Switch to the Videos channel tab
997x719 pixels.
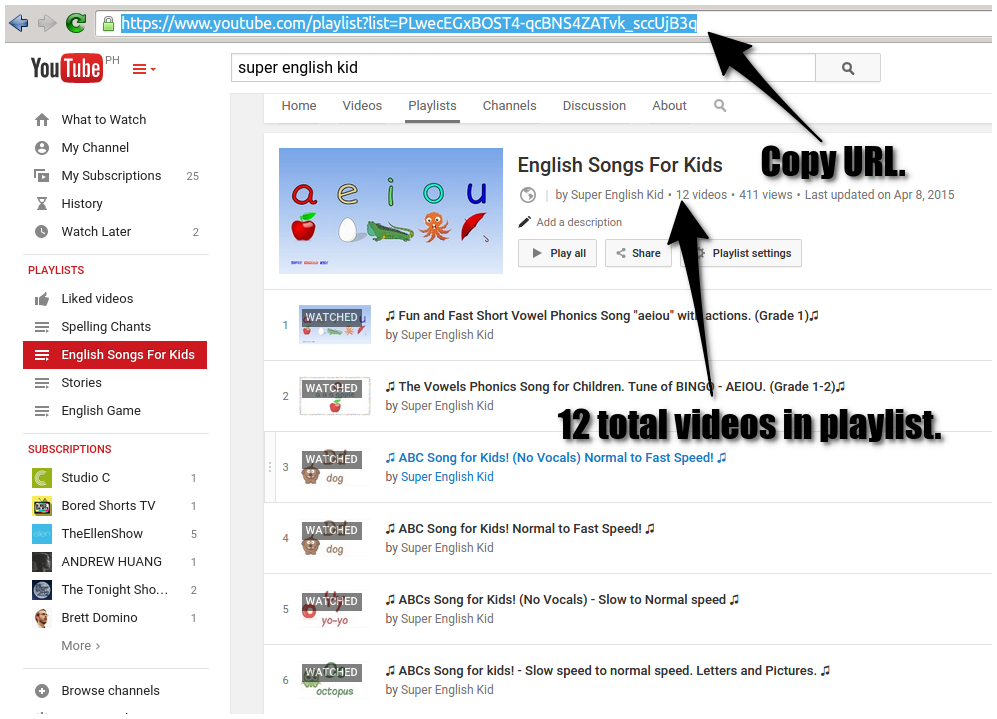362,106
